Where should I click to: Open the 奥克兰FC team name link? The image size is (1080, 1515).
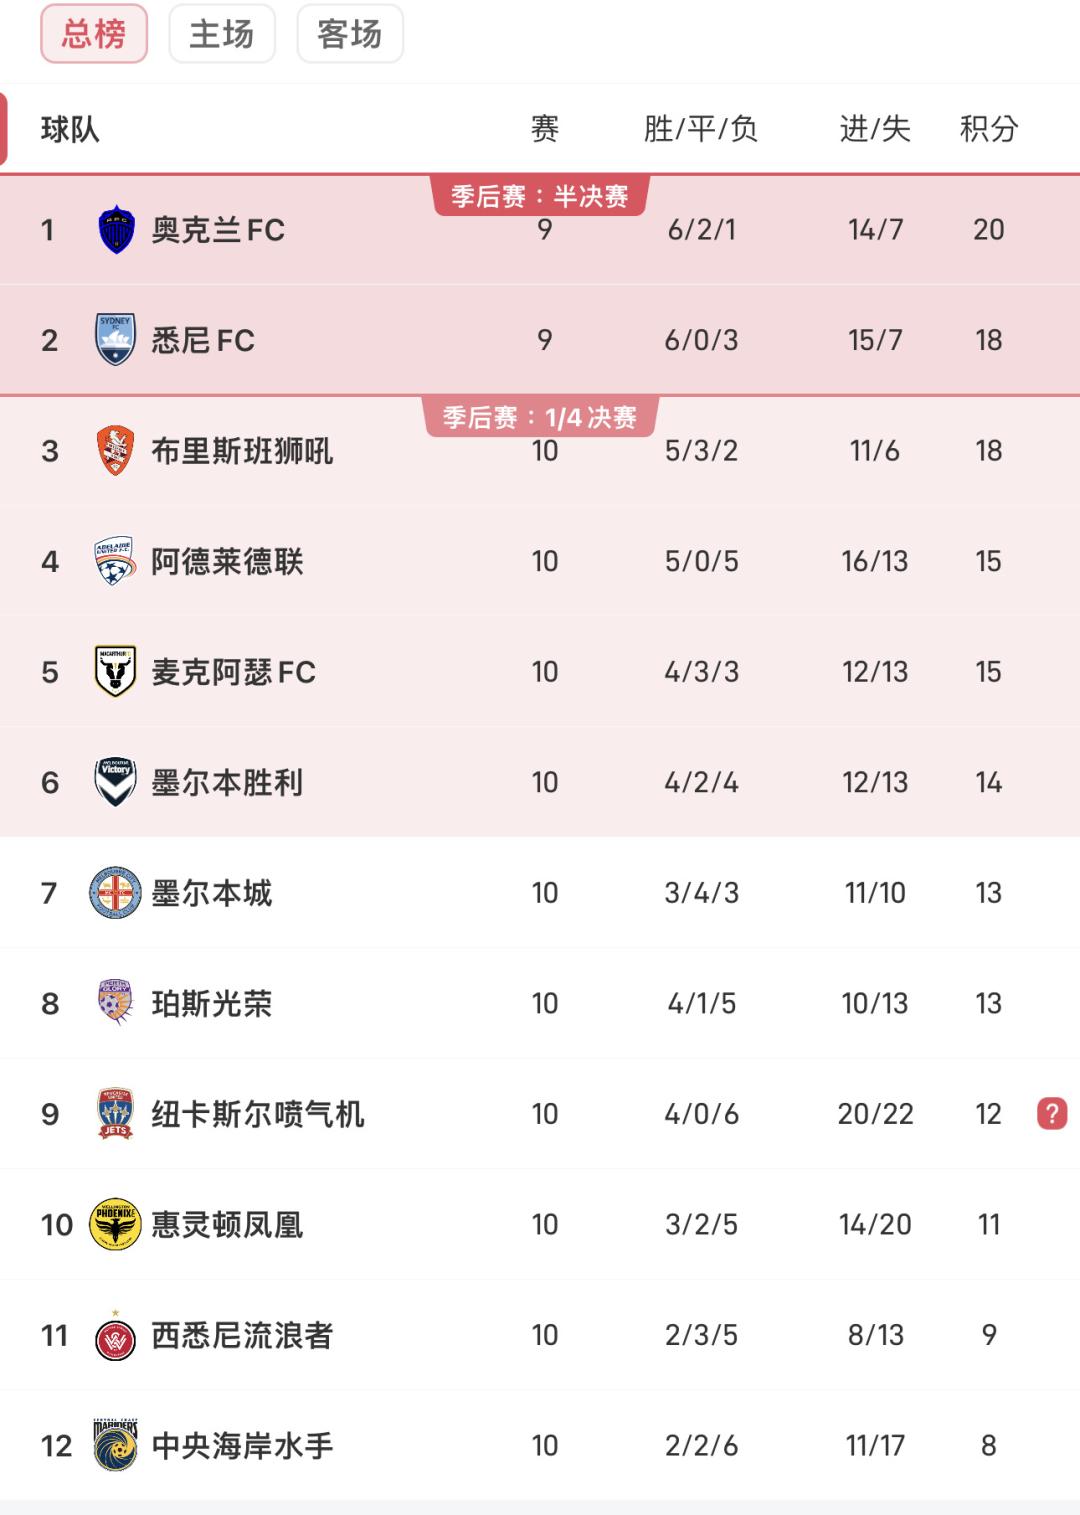218,230
